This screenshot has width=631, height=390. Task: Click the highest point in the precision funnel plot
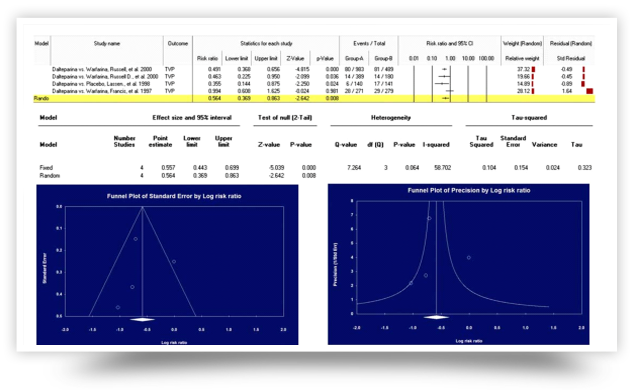click(429, 219)
